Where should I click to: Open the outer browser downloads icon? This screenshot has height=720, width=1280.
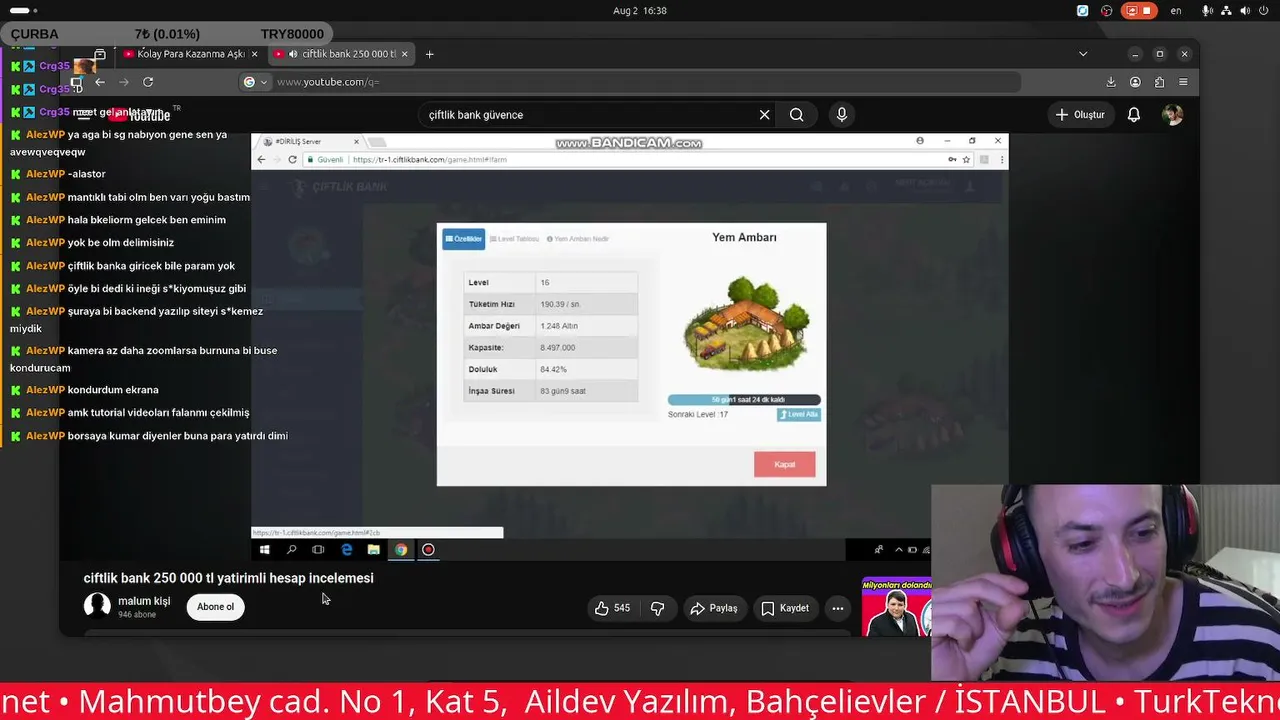tap(1111, 82)
